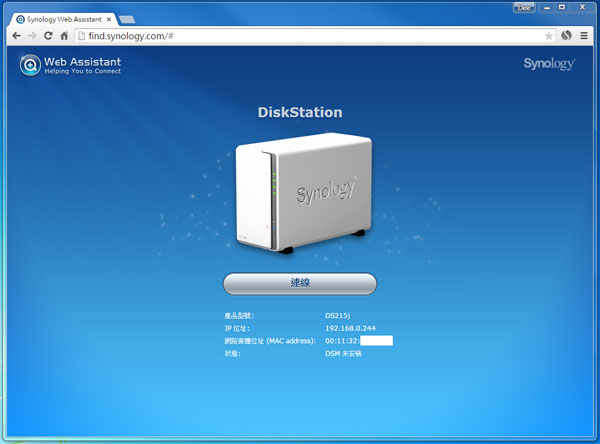
Task: Click the round extension icon beside the star
Action: click(x=566, y=35)
